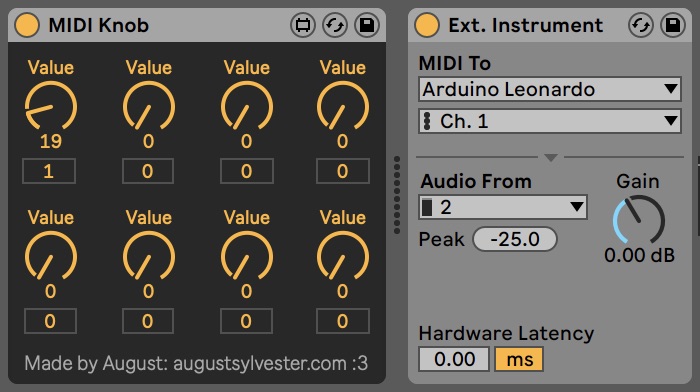This screenshot has width=700, height=392.
Task: Click the number box showing 1
Action: 49,171
